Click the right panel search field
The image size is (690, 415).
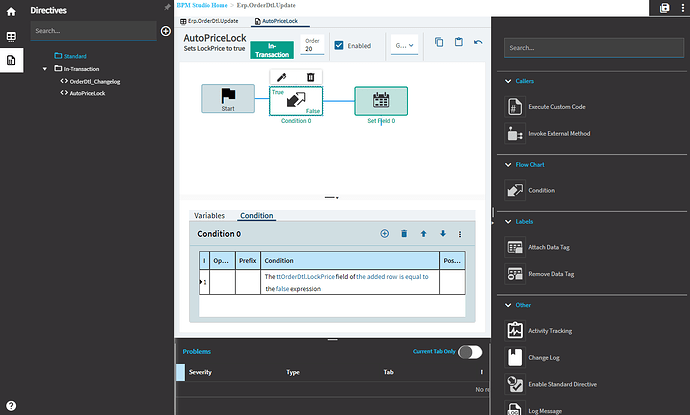coord(594,48)
